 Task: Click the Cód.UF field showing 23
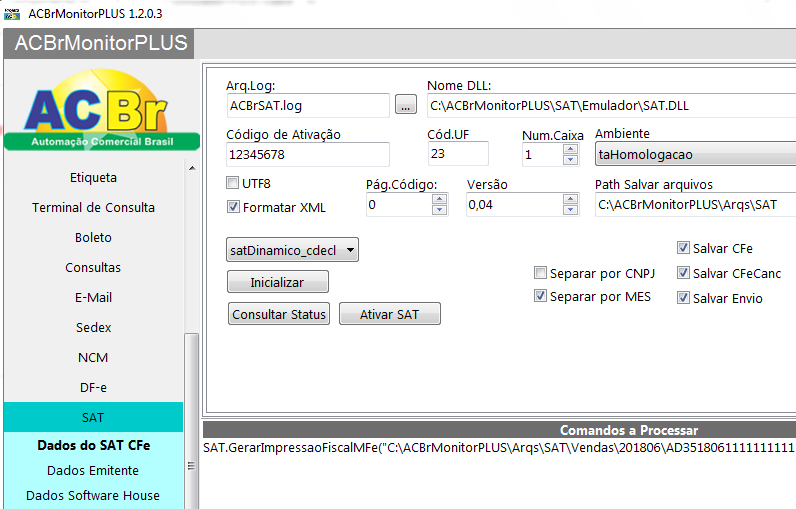[x=458, y=153]
